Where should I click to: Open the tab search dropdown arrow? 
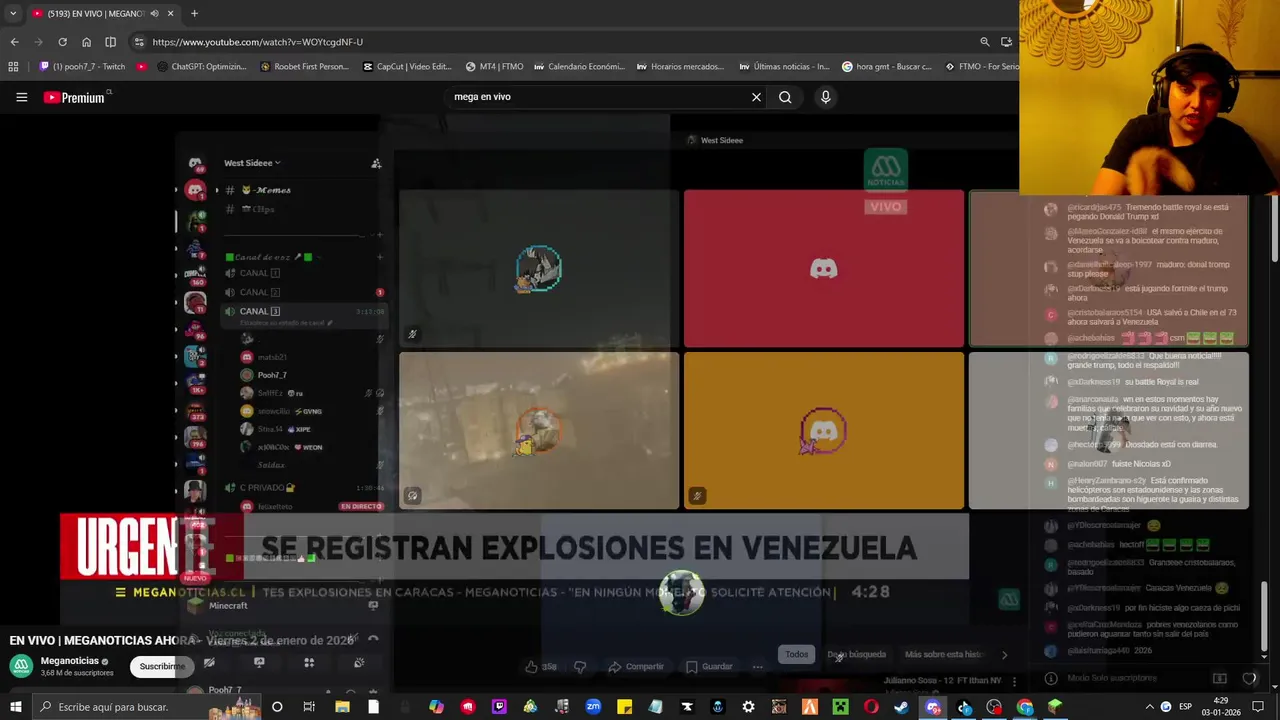[13, 13]
